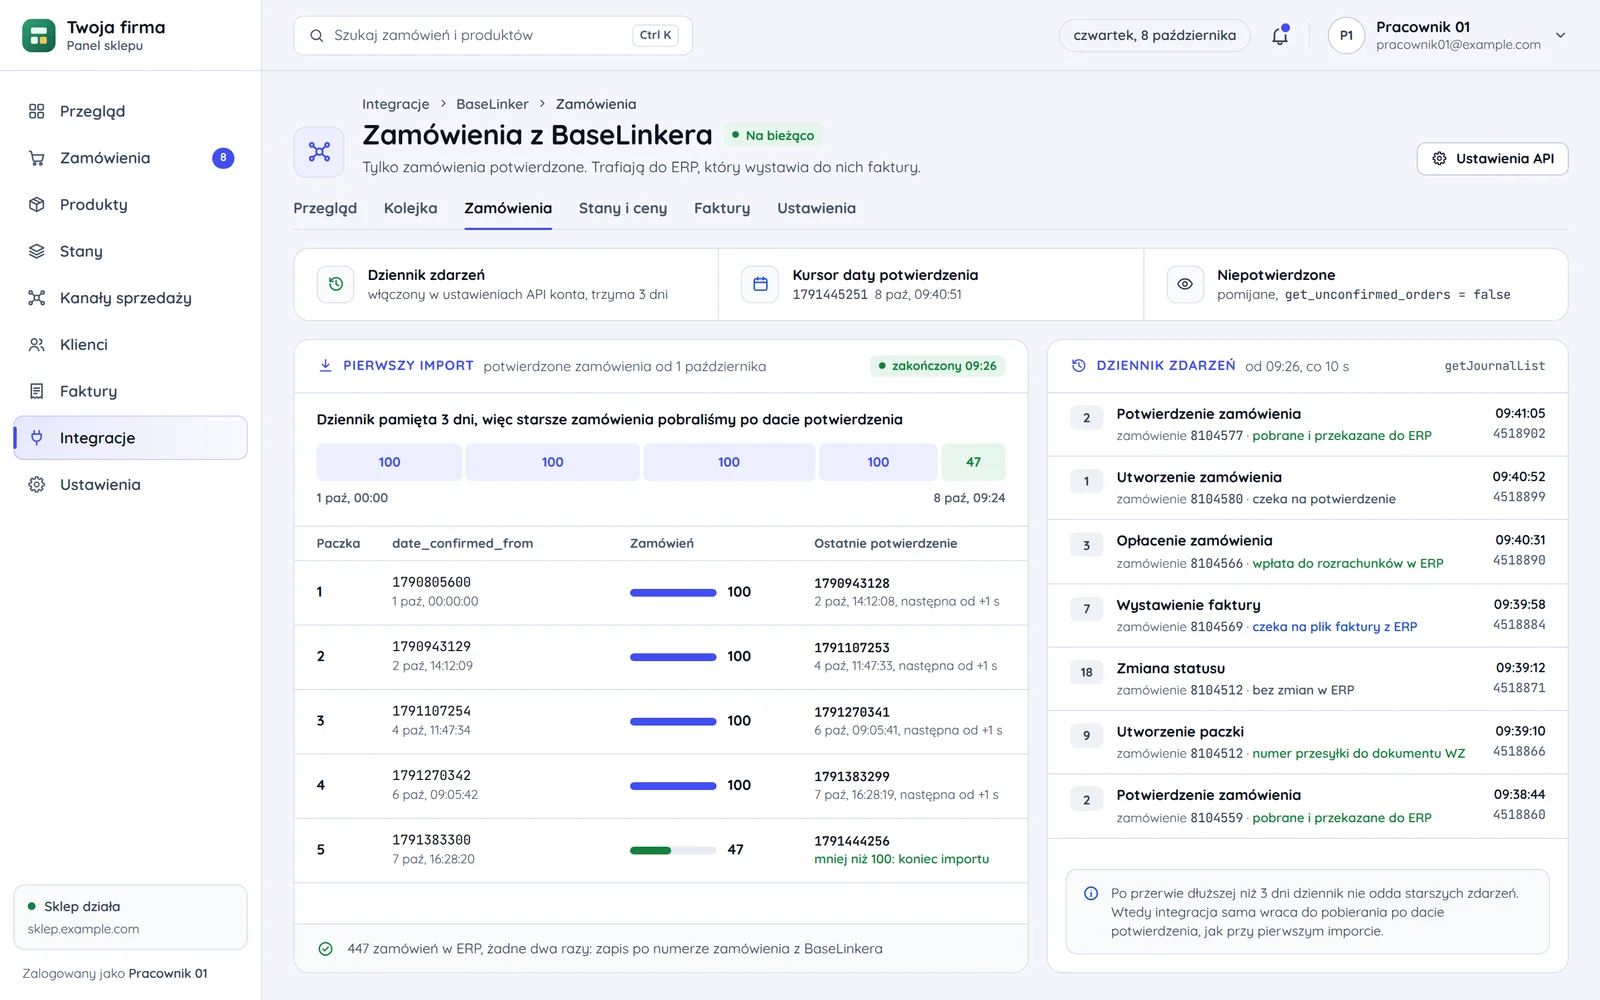1600x1000 pixels.
Task: Open the Ustawienia tab
Action: coord(816,208)
